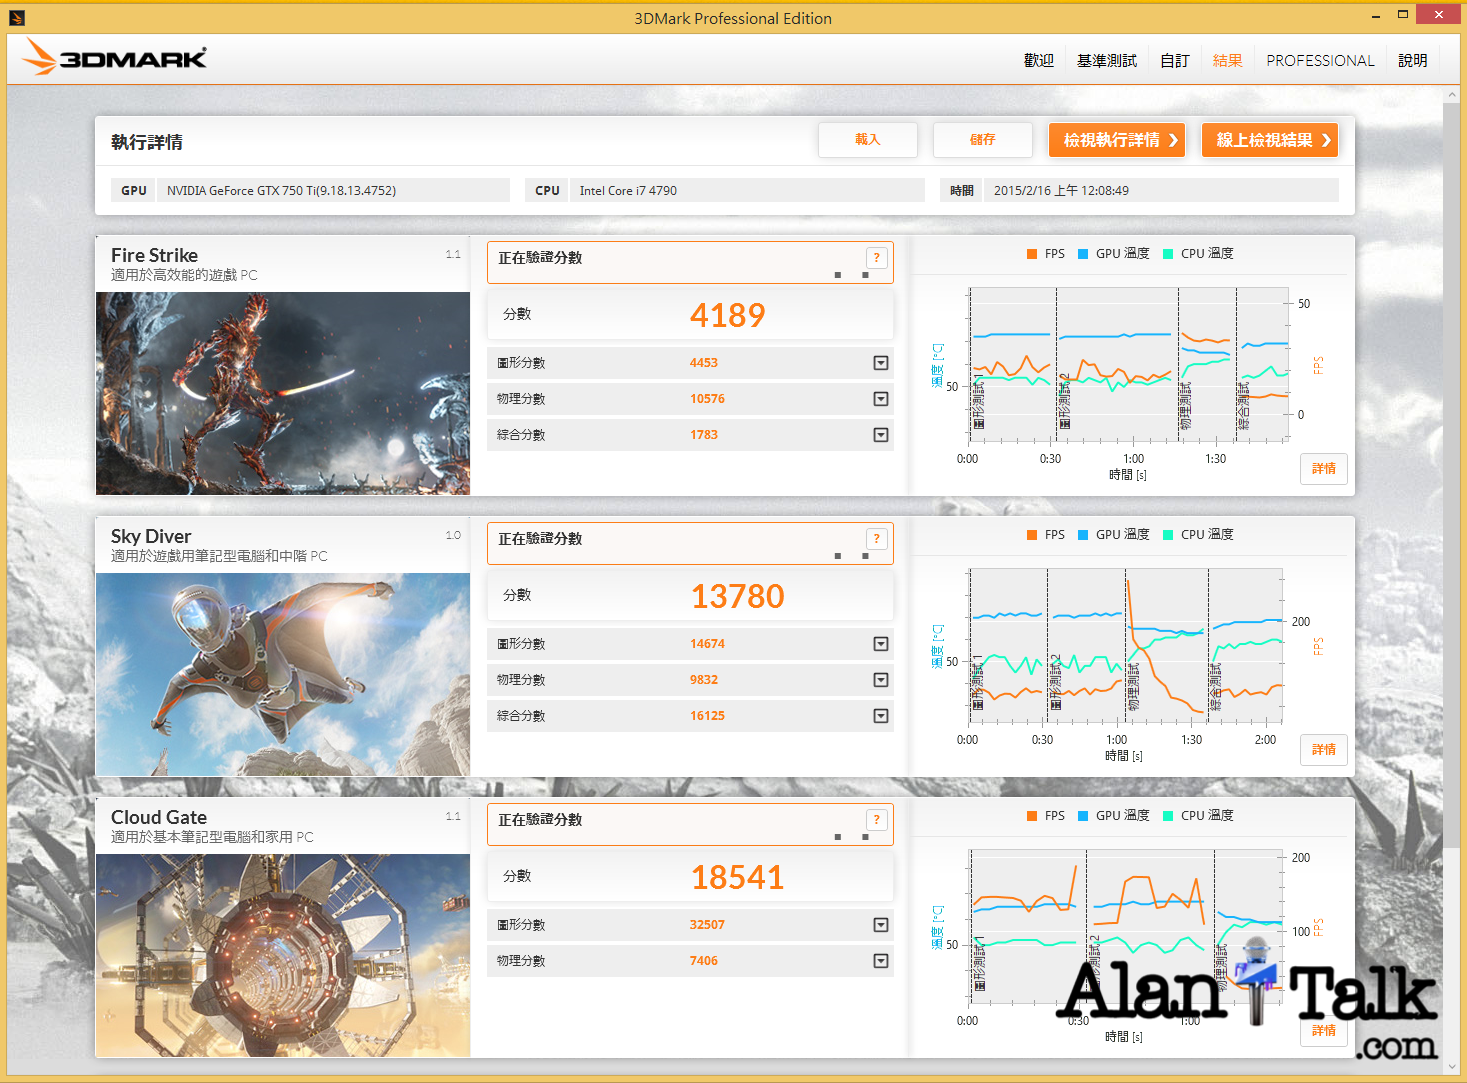The width and height of the screenshot is (1467, 1083).
Task: Click the Sky Diver physics score 9832
Action: 704,680
